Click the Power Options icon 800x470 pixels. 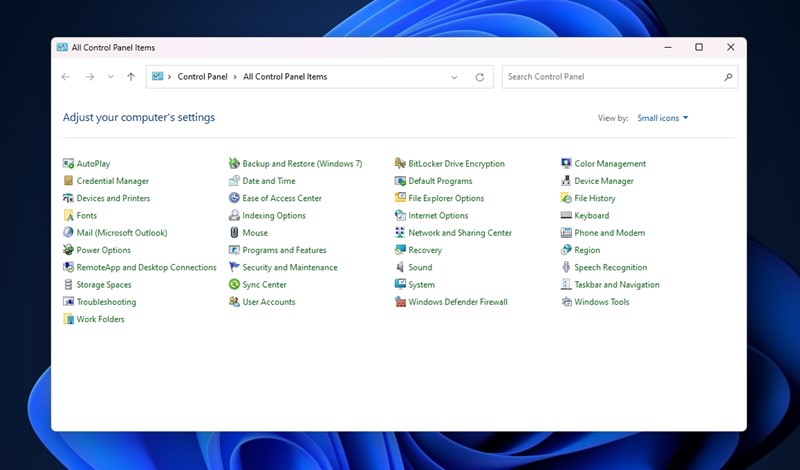tap(68, 250)
